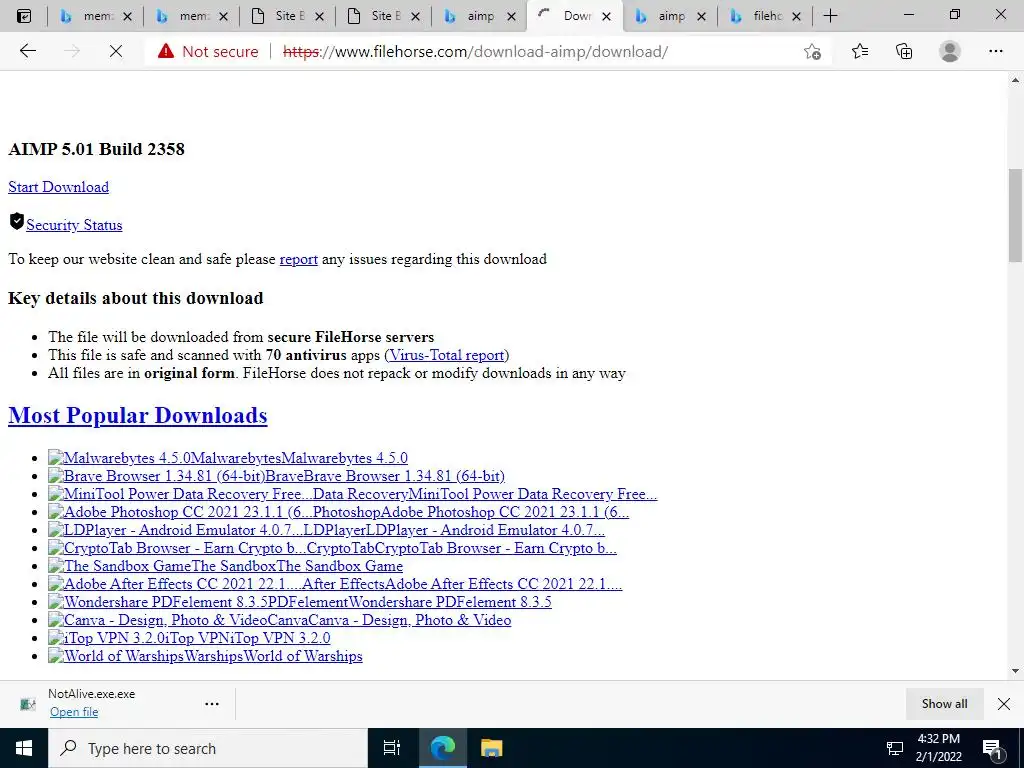Open Task View on the taskbar
The width and height of the screenshot is (1024, 768).
(x=392, y=748)
